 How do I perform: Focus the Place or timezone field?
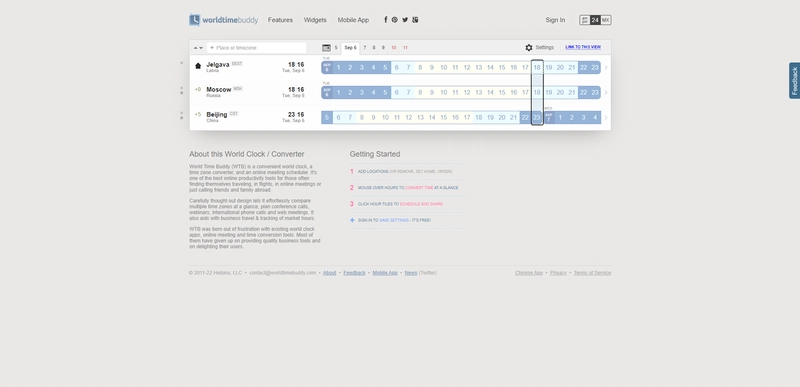(257, 48)
